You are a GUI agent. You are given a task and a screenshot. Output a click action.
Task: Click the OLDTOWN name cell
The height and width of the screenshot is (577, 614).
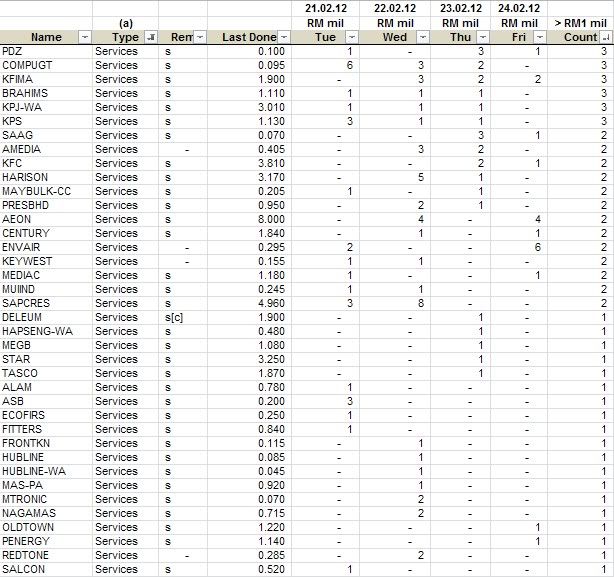(x=46, y=527)
